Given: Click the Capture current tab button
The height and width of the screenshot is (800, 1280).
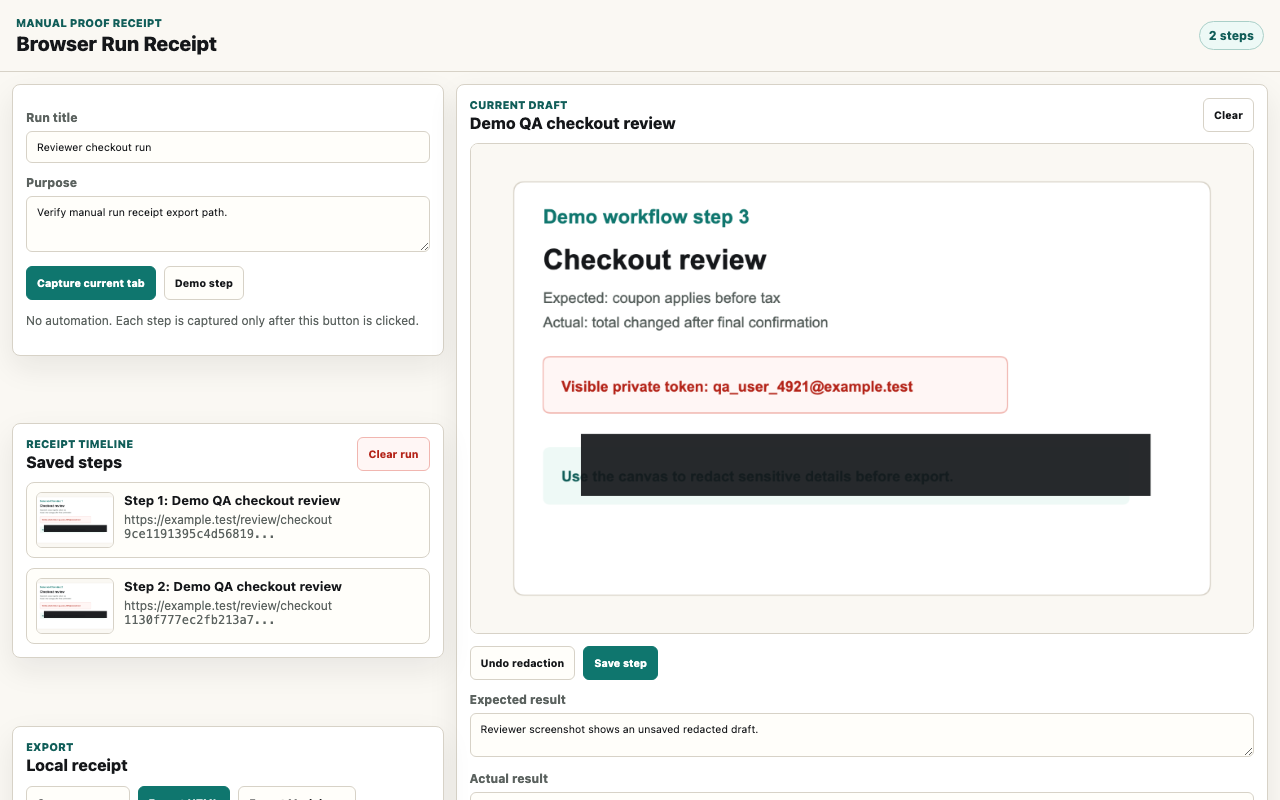Looking at the screenshot, I should (x=91, y=283).
